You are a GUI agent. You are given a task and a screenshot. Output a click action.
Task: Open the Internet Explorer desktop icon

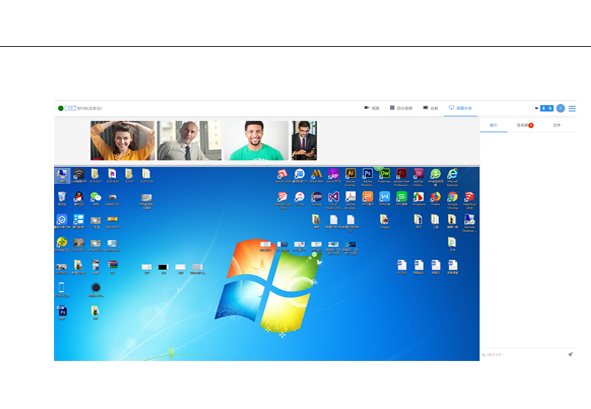point(452,176)
